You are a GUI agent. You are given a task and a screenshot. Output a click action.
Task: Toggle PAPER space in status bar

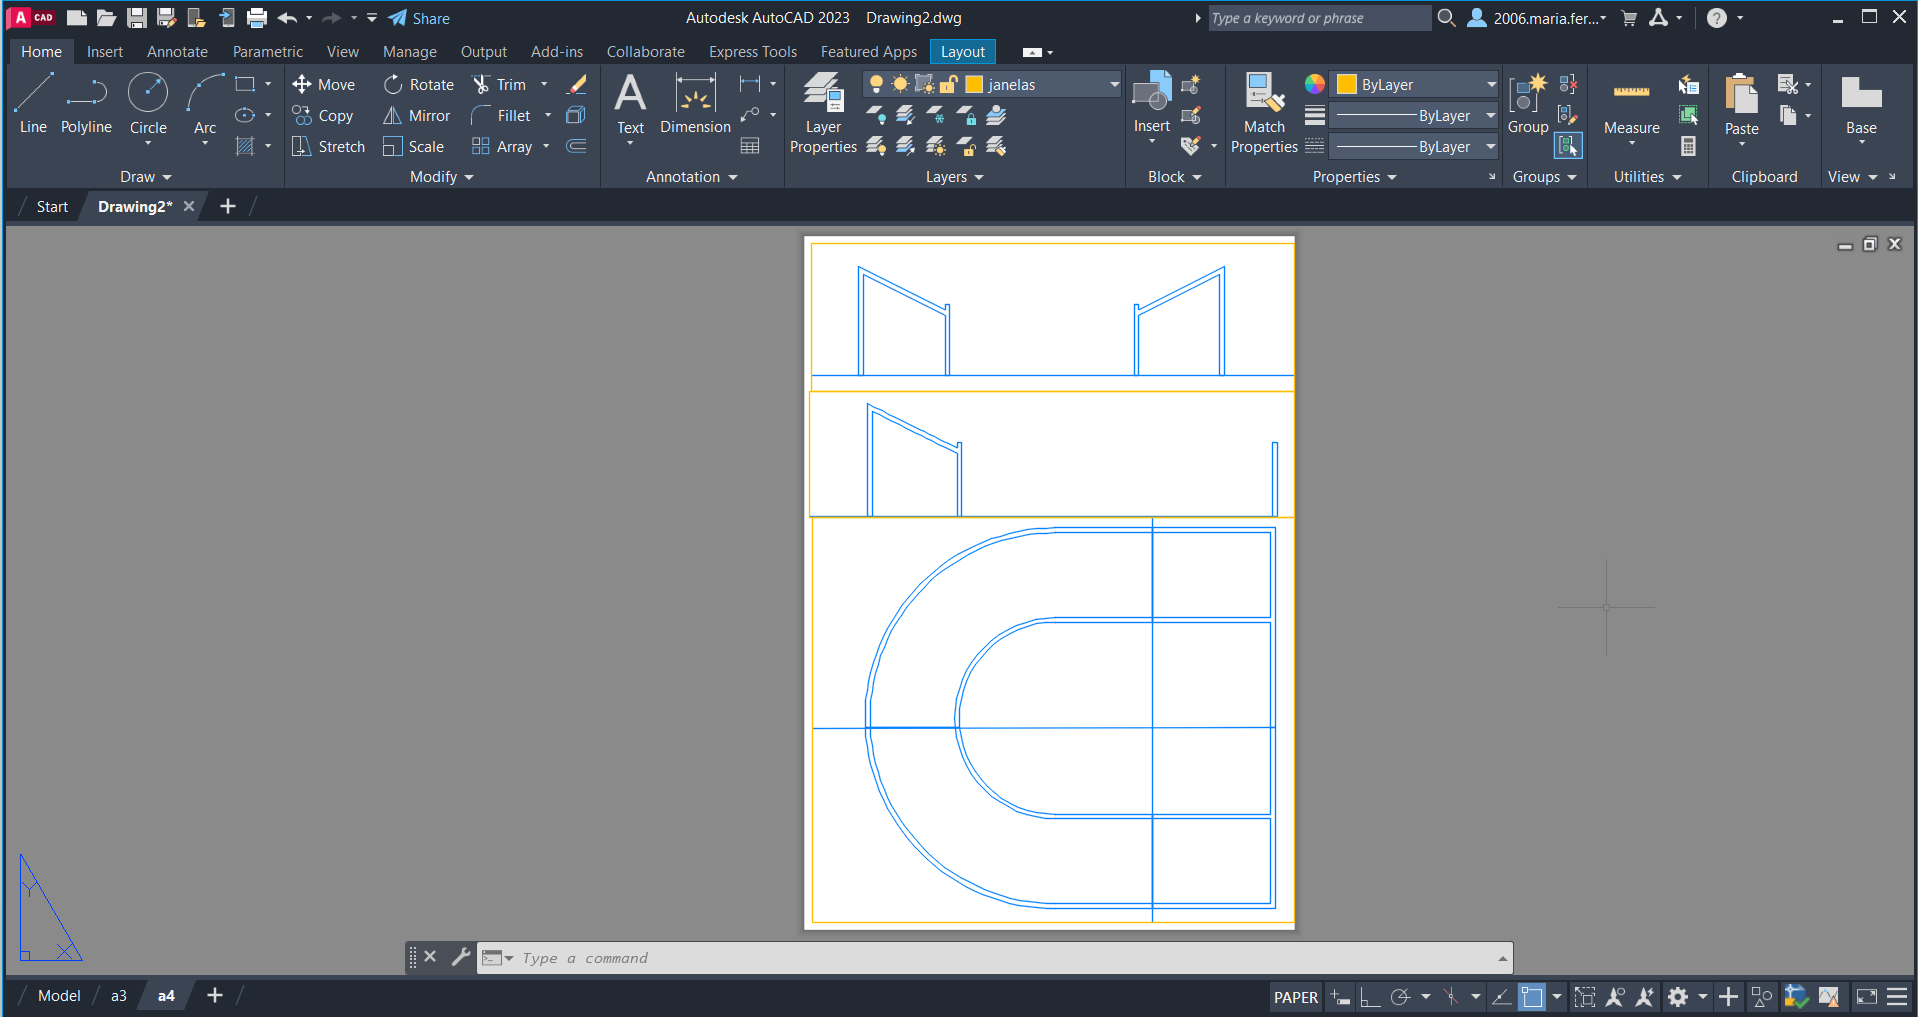tap(1295, 997)
